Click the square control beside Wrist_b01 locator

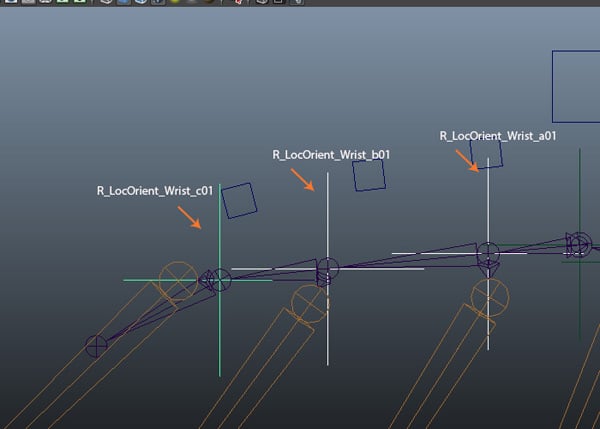369,175
